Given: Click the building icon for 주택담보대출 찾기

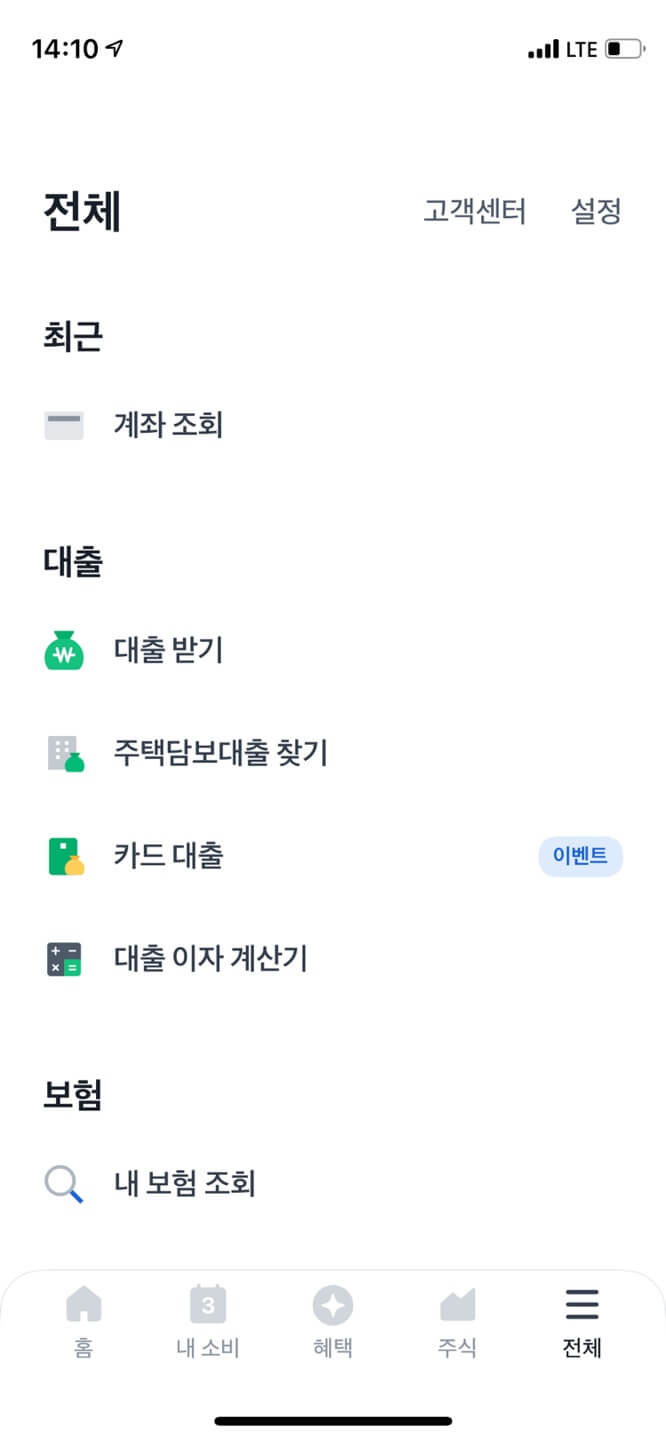Looking at the screenshot, I should click(64, 753).
